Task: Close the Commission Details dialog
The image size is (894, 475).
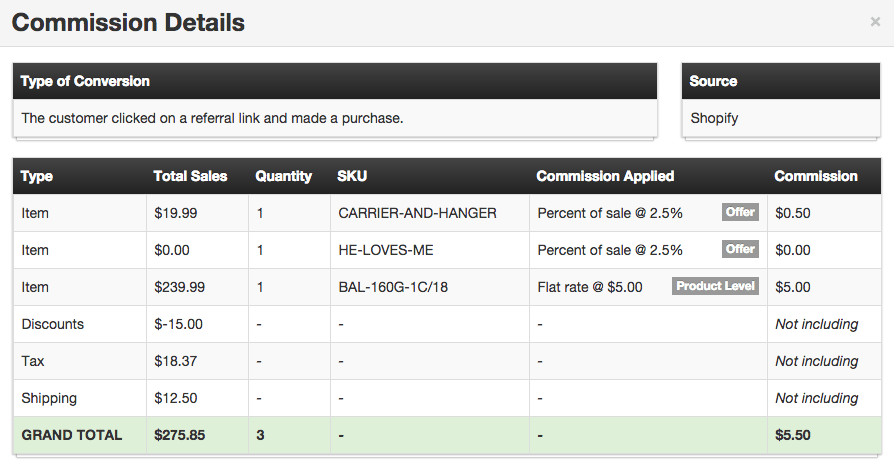Action: [875, 22]
